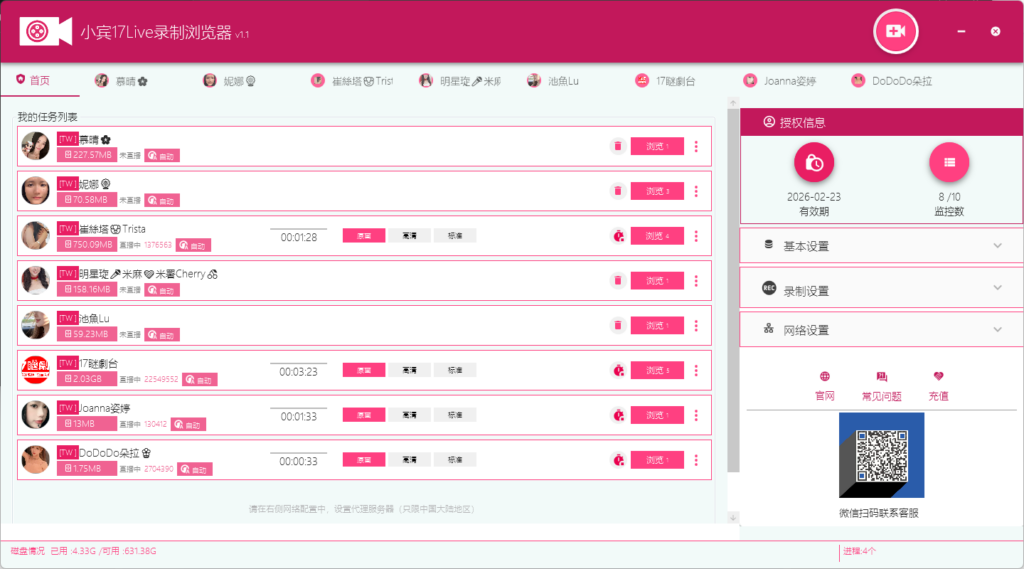
Task: Toggle 自动 recording for 妮娜
Action: (x=162, y=201)
